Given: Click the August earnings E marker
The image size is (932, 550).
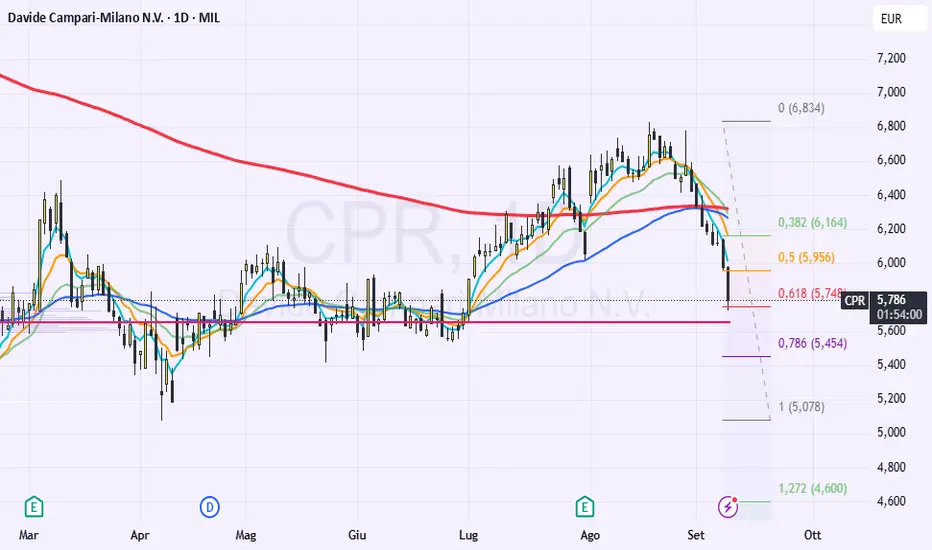Looking at the screenshot, I should [585, 507].
